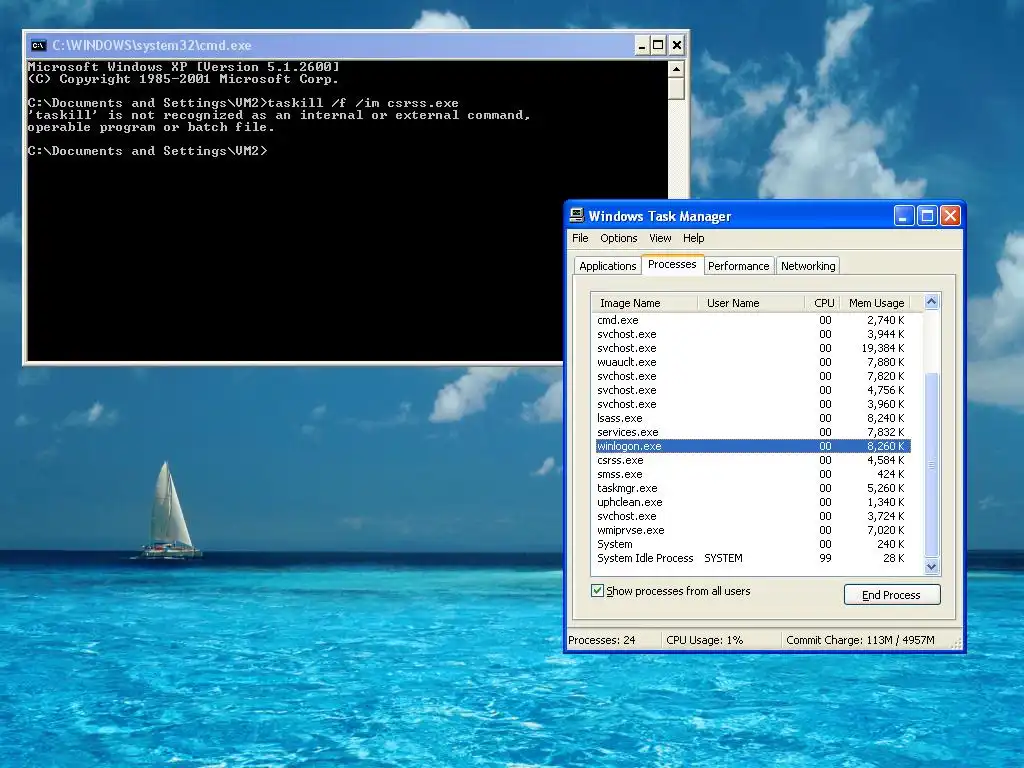Minimize the cmd.exe window
The image size is (1024, 768).
[641, 46]
